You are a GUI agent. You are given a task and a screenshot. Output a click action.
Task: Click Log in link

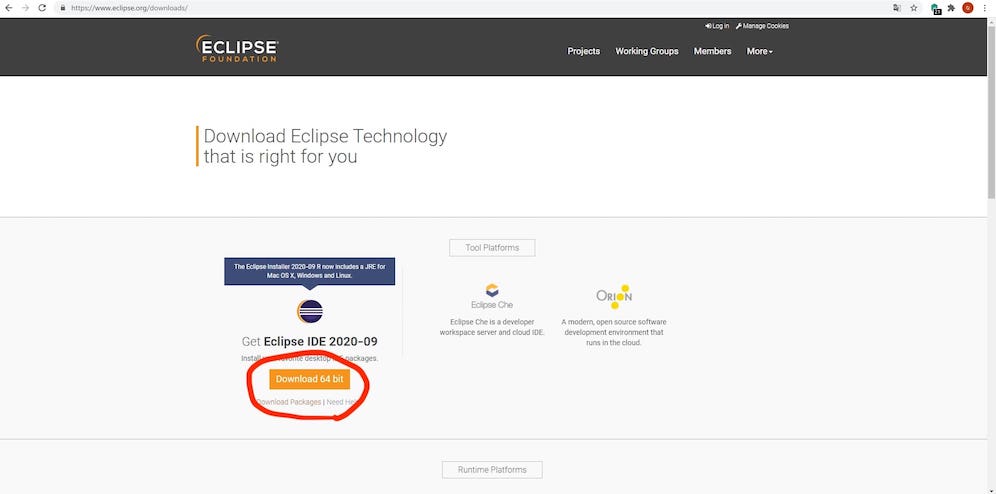pos(717,26)
